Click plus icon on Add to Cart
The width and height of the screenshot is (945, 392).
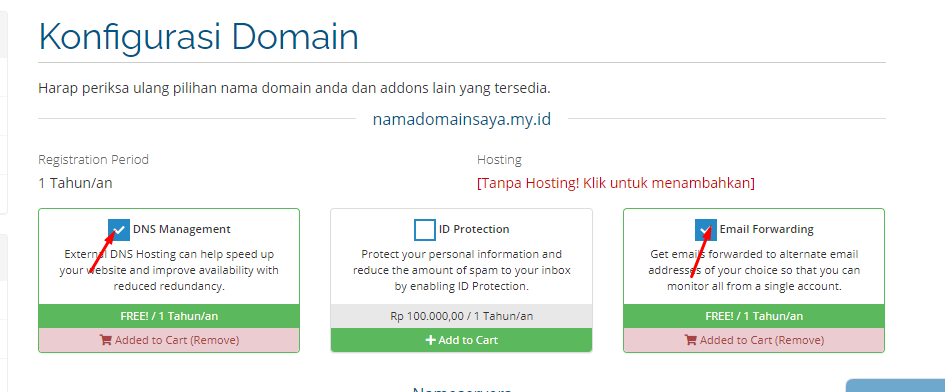[430, 340]
